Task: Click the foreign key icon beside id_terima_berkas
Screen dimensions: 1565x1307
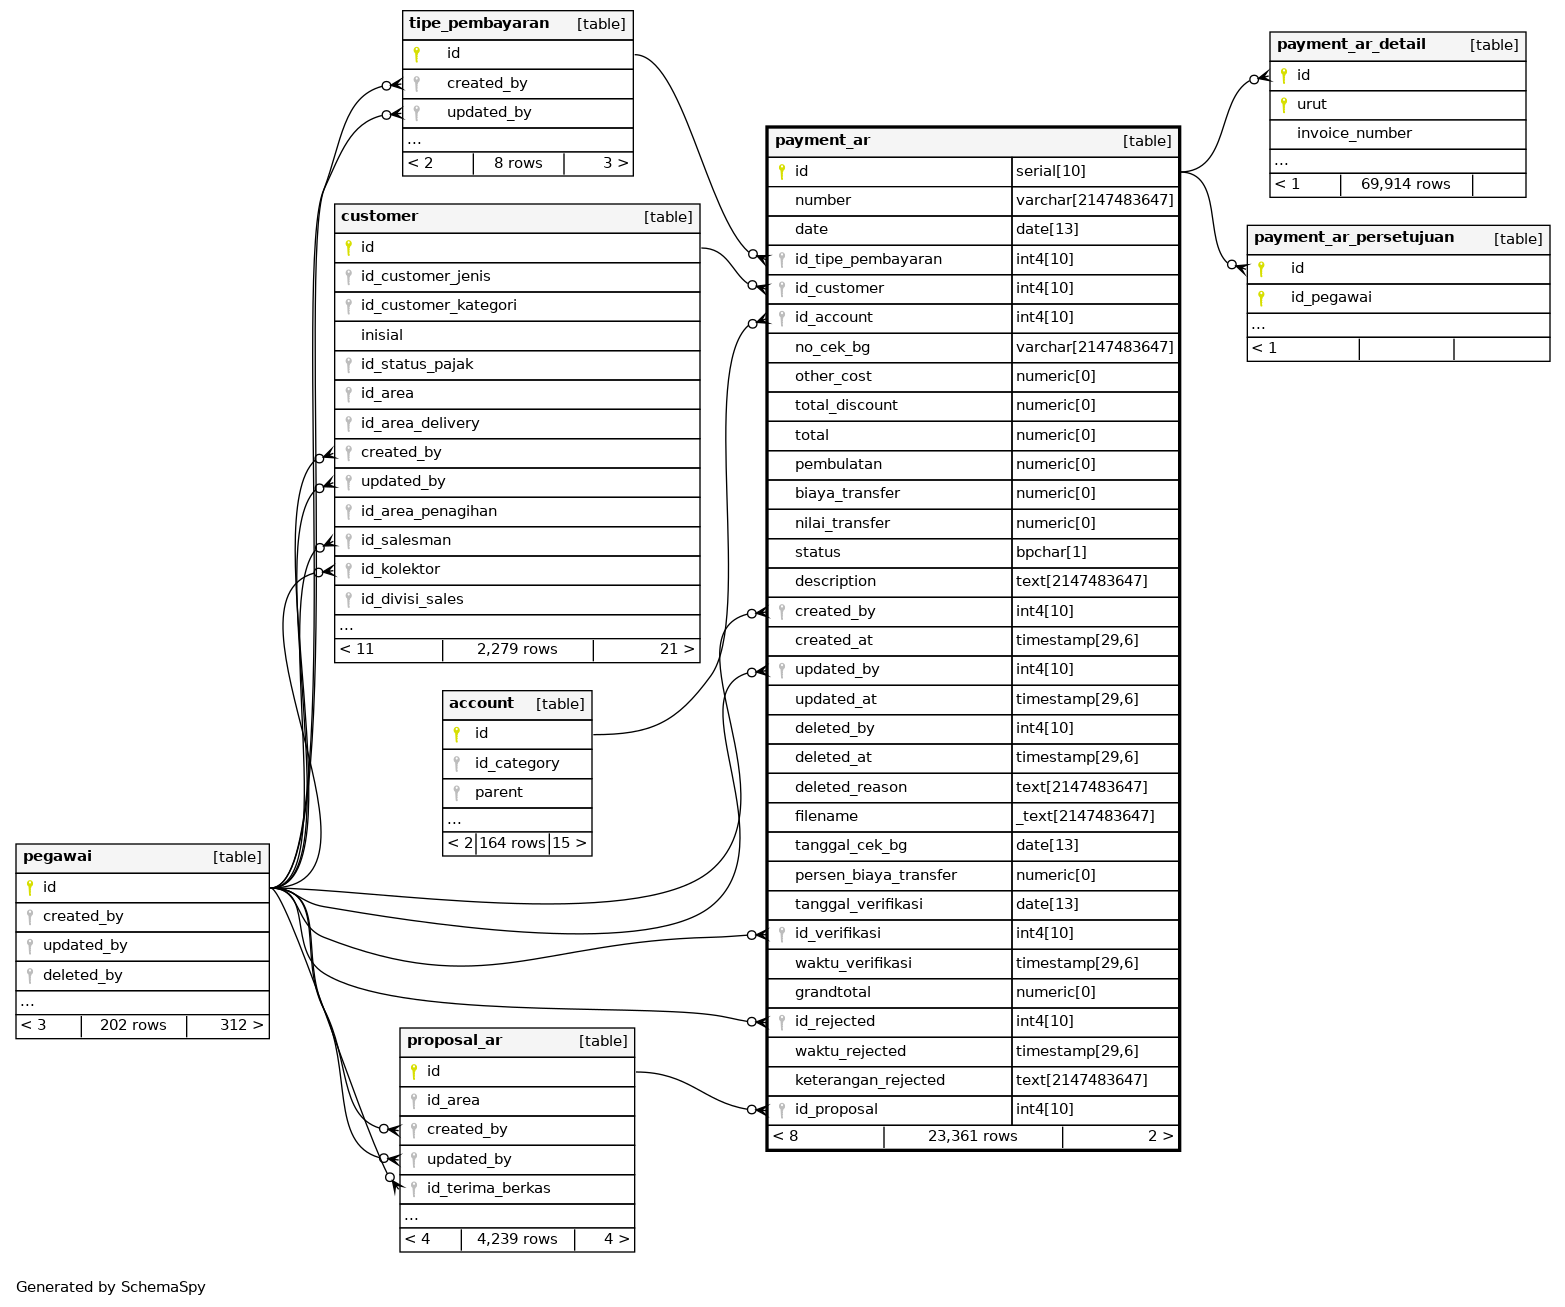Action: 414,1189
